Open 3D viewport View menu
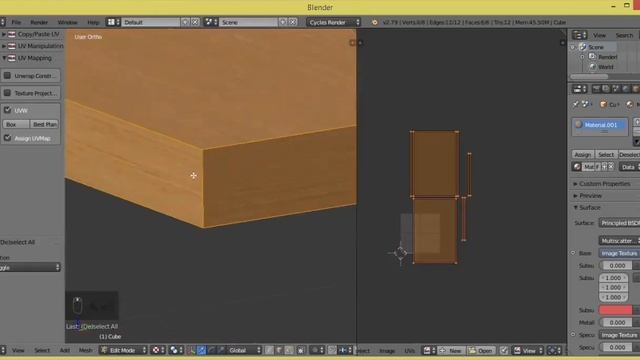The width and height of the screenshot is (640, 360). pos(18,350)
